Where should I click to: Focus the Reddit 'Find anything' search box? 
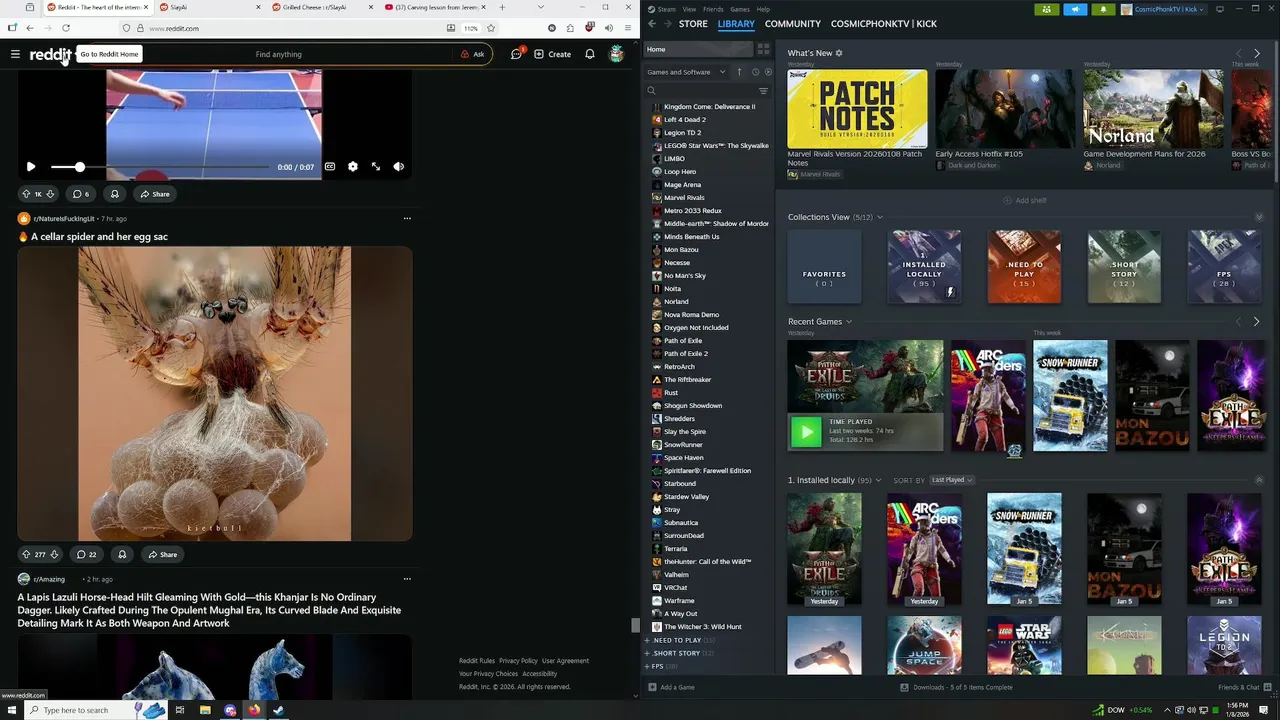[278, 54]
